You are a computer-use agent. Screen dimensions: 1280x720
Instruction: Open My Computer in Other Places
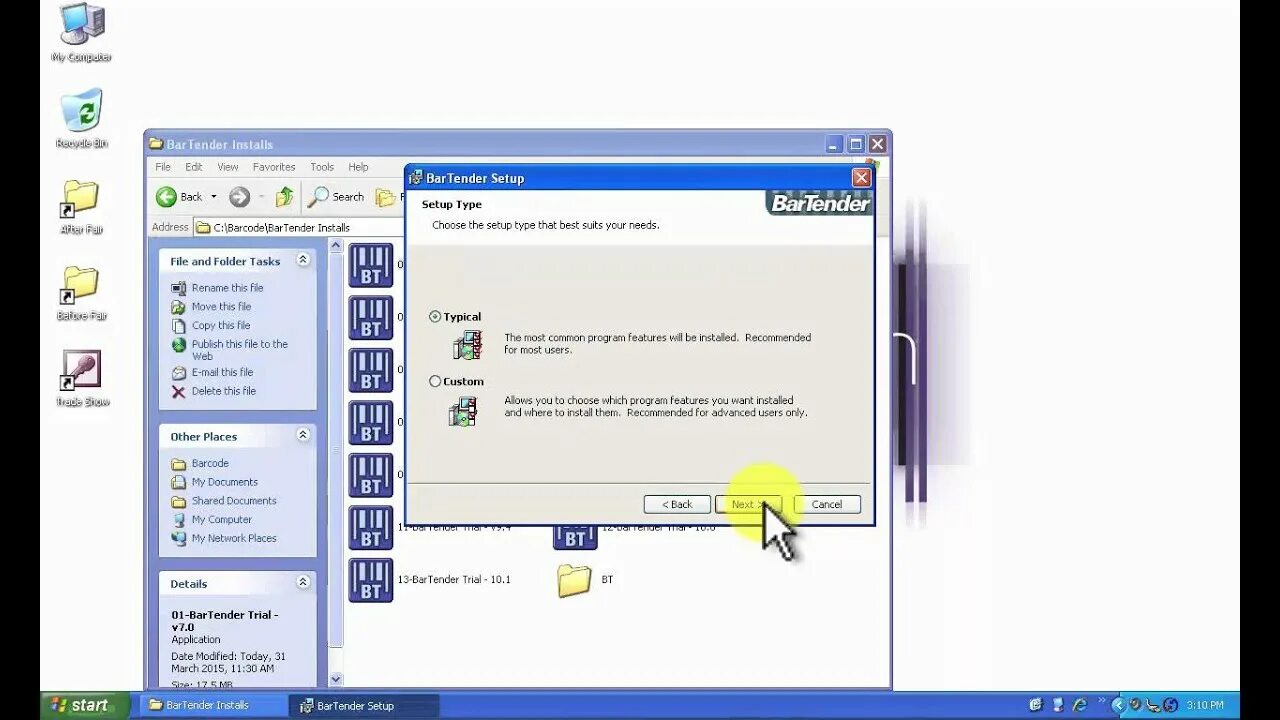(x=221, y=520)
